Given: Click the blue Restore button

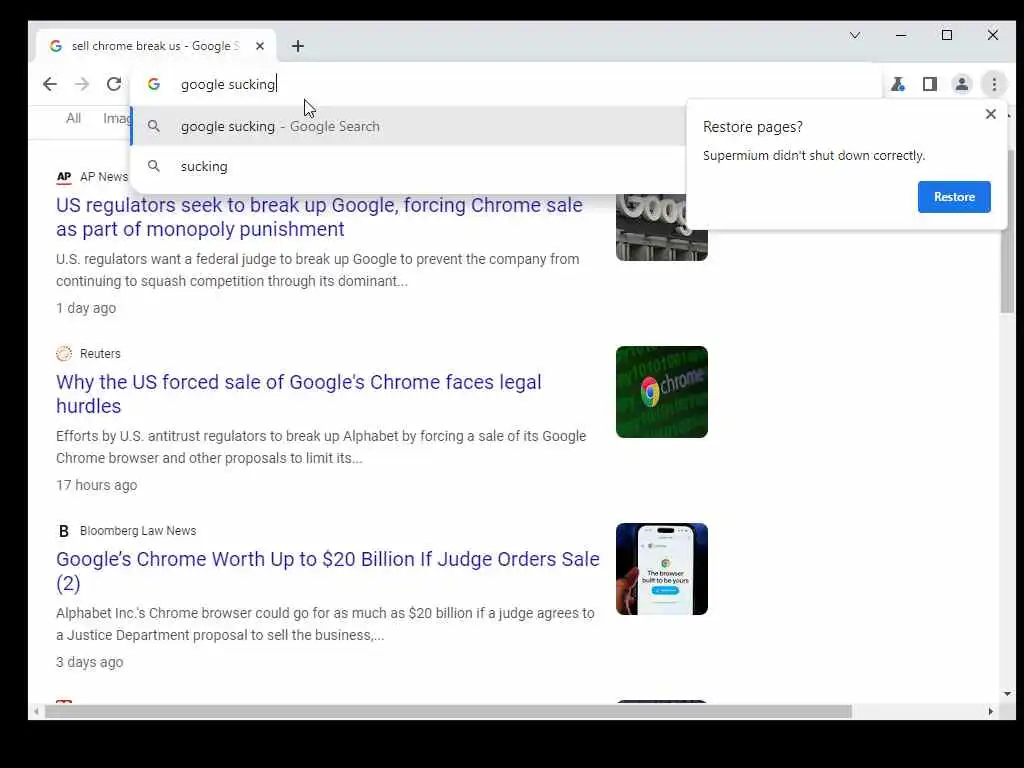Looking at the screenshot, I should [x=954, y=197].
